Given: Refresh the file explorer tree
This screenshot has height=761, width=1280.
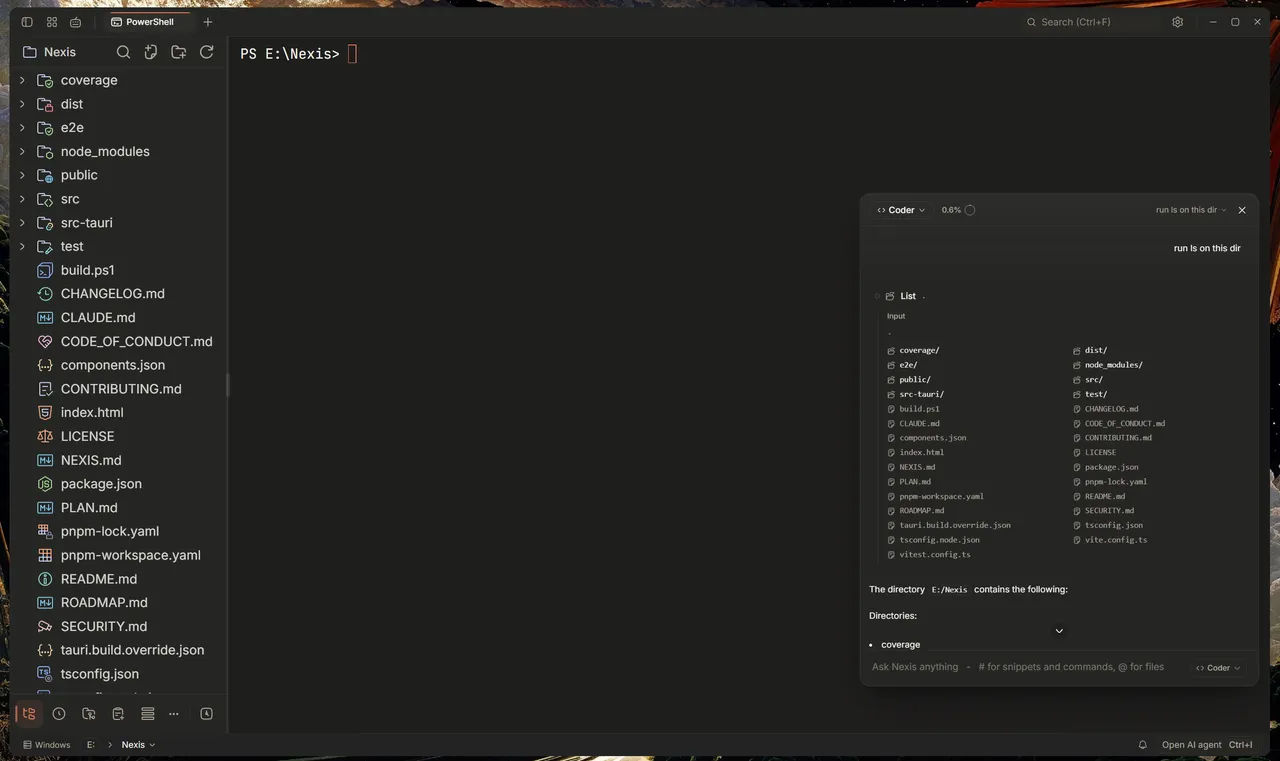Looking at the screenshot, I should tap(207, 52).
